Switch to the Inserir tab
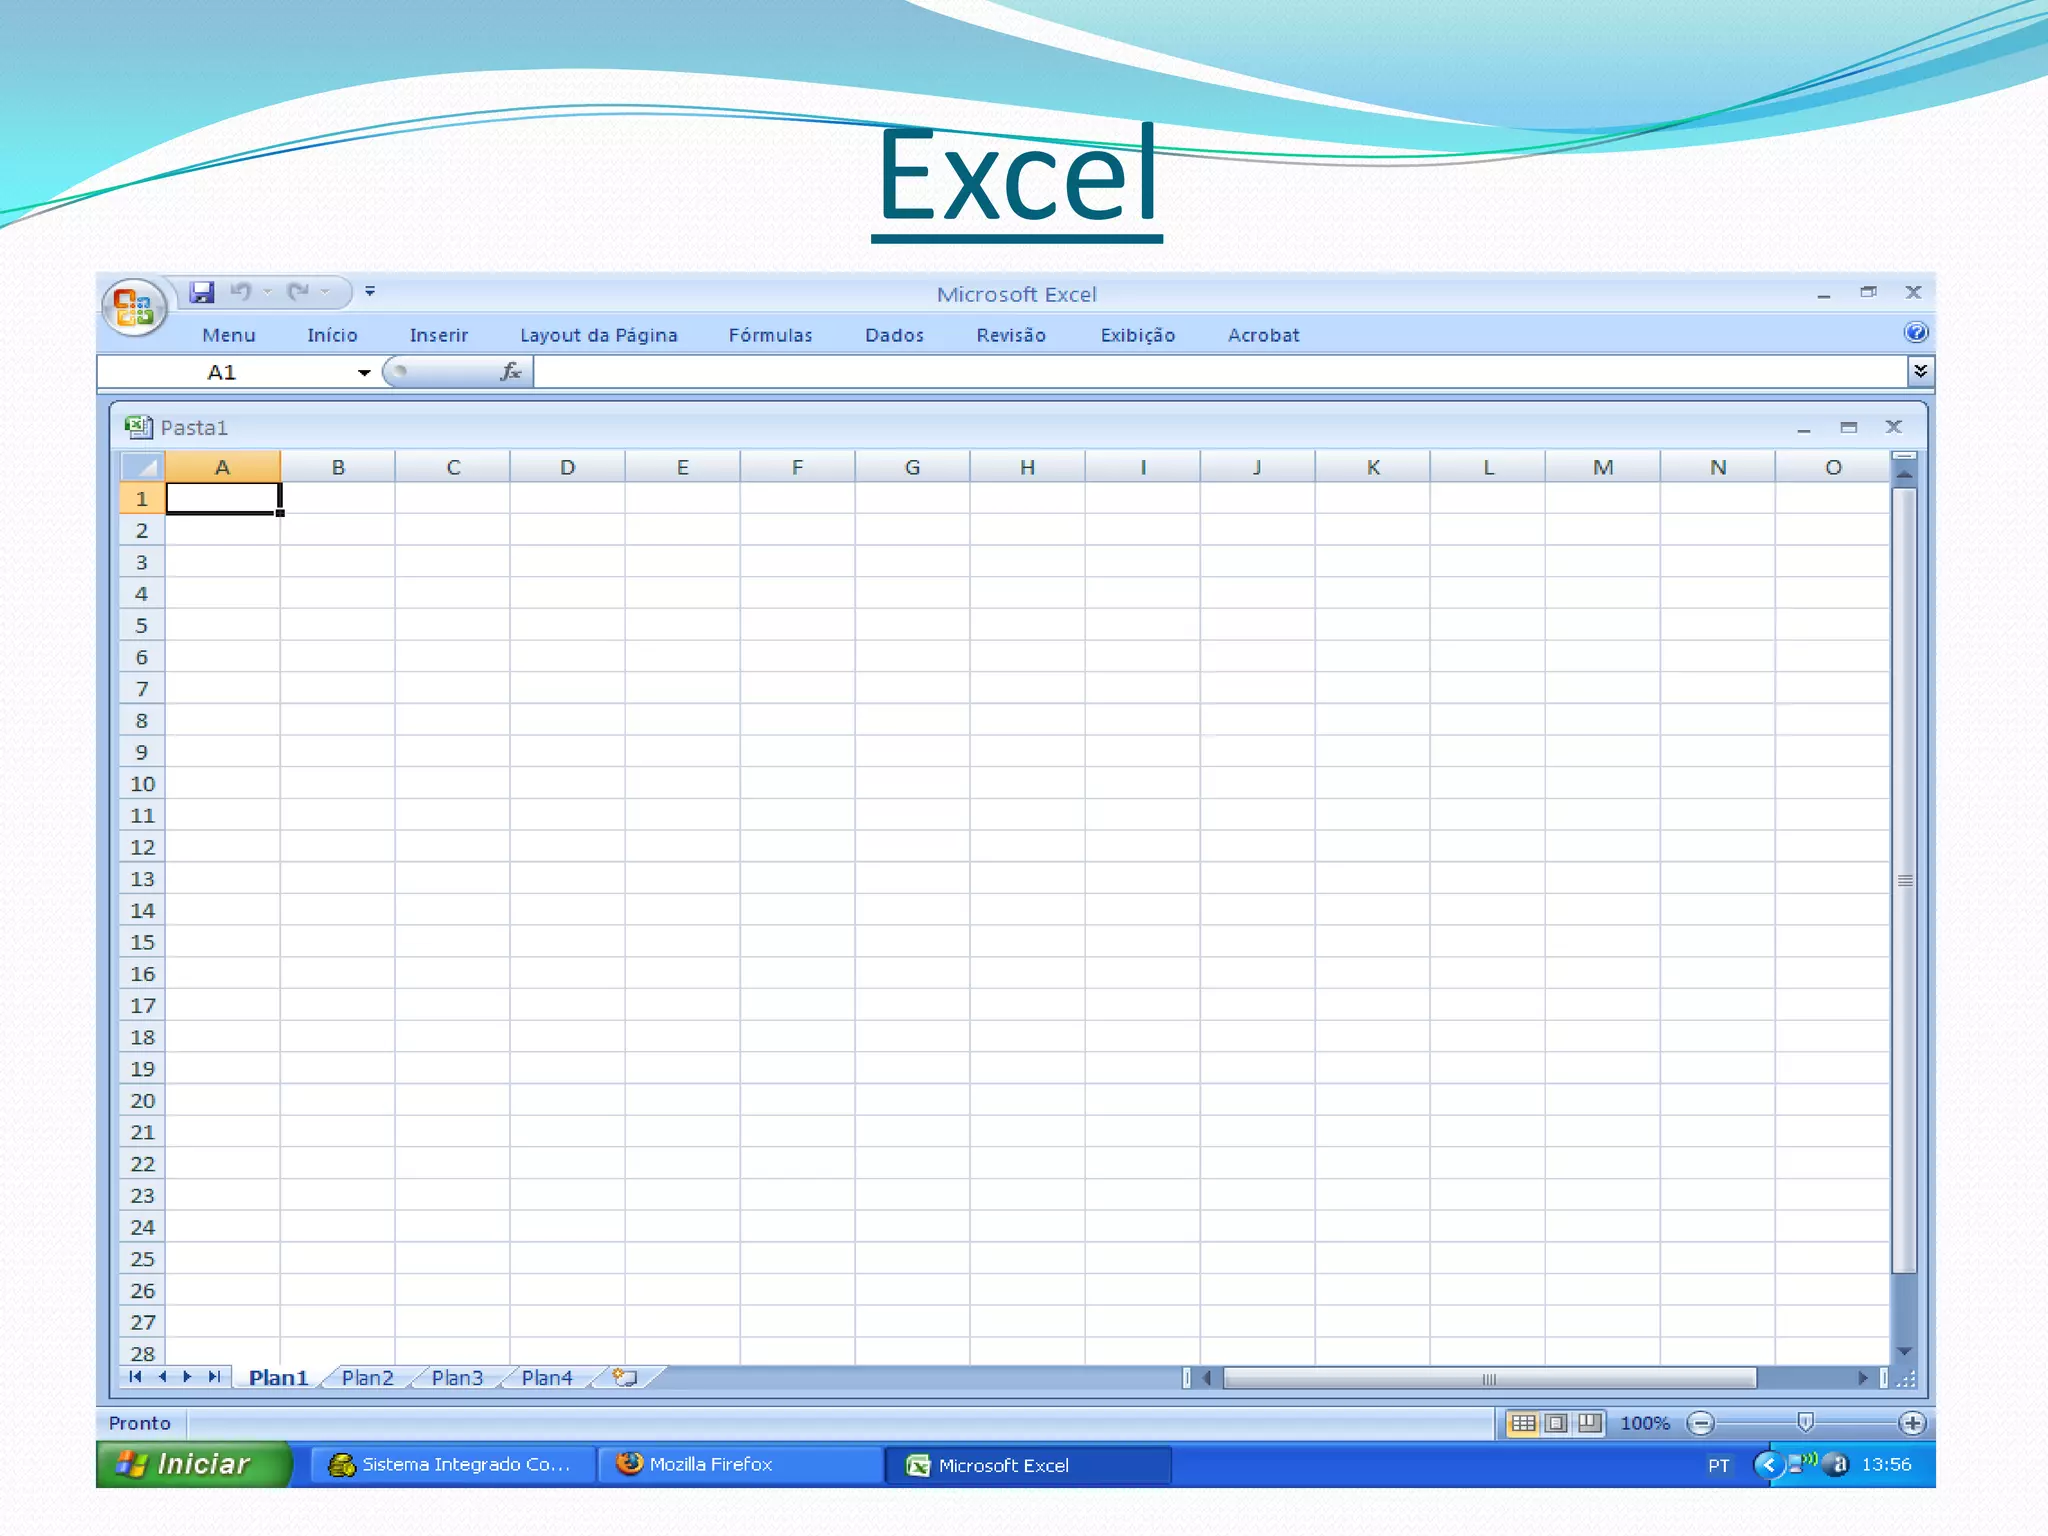The image size is (2048, 1536). (438, 335)
